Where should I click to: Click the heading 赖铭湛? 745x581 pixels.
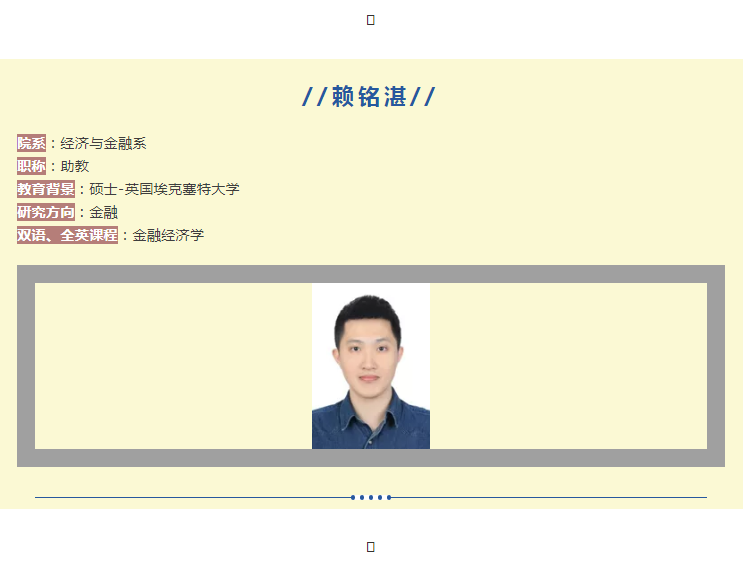point(369,97)
